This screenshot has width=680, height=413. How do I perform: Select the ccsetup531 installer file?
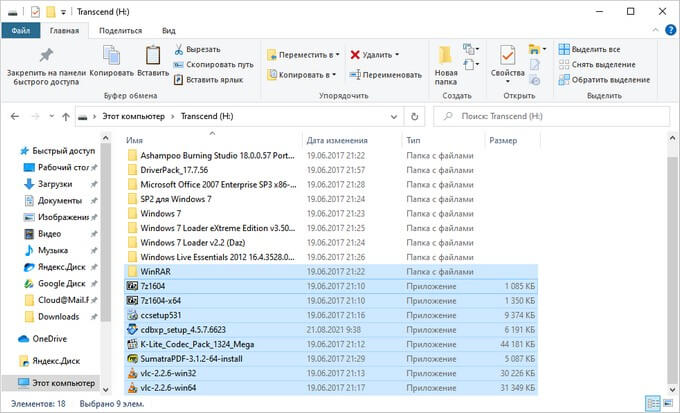(330, 315)
